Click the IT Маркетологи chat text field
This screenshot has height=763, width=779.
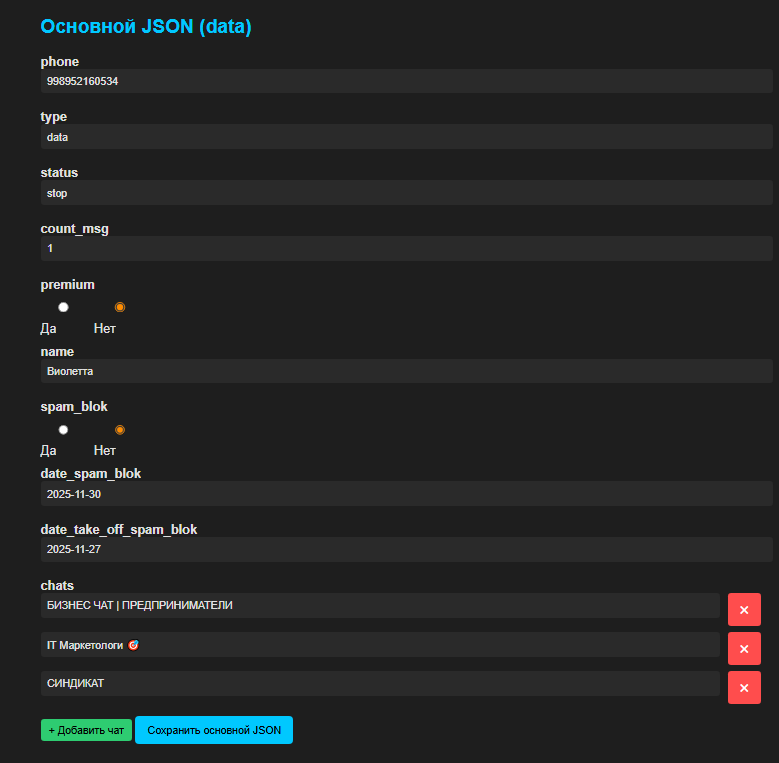380,645
